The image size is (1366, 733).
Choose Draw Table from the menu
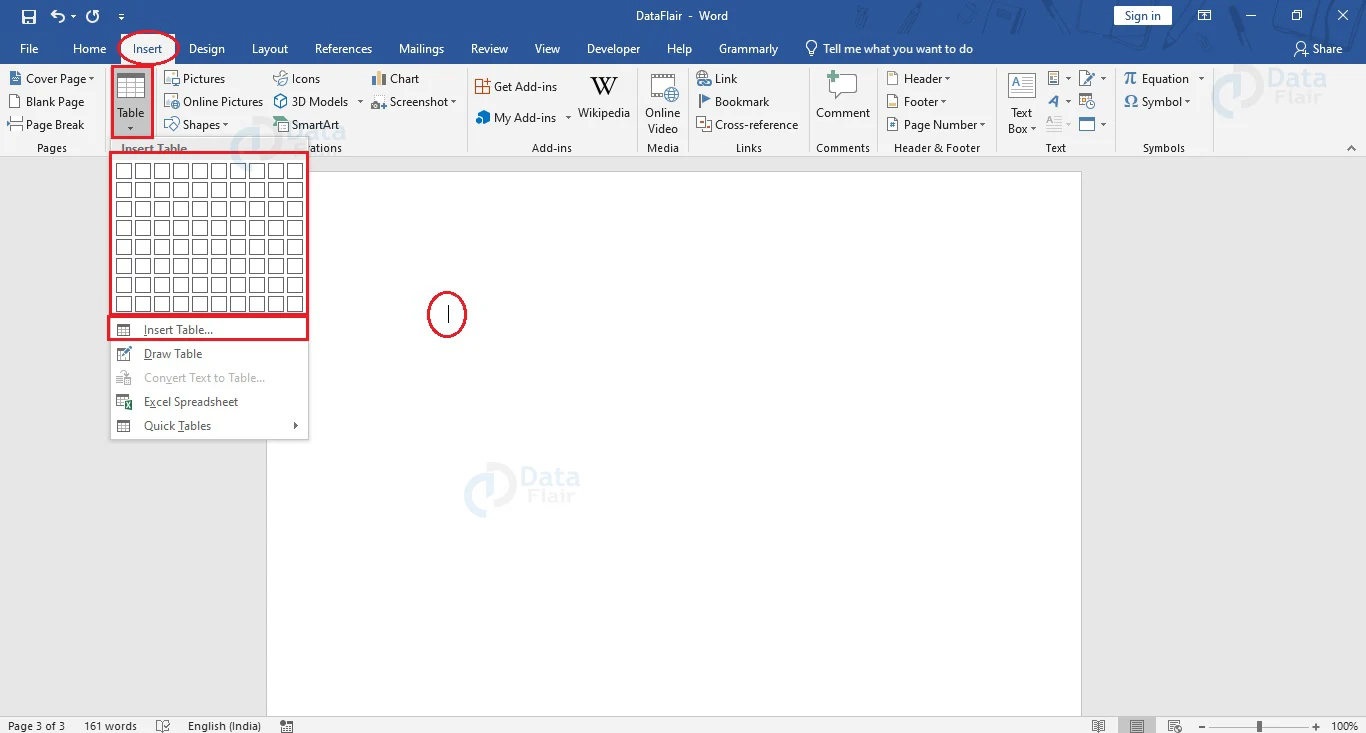[x=209, y=353]
